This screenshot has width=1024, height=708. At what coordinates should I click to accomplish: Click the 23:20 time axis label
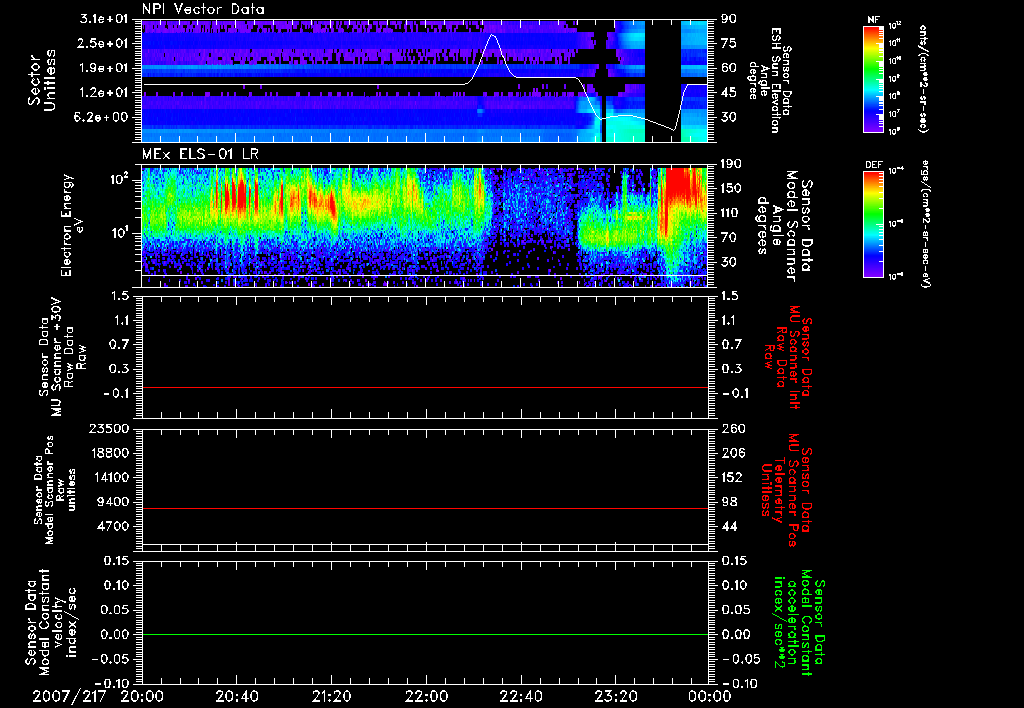[615, 696]
